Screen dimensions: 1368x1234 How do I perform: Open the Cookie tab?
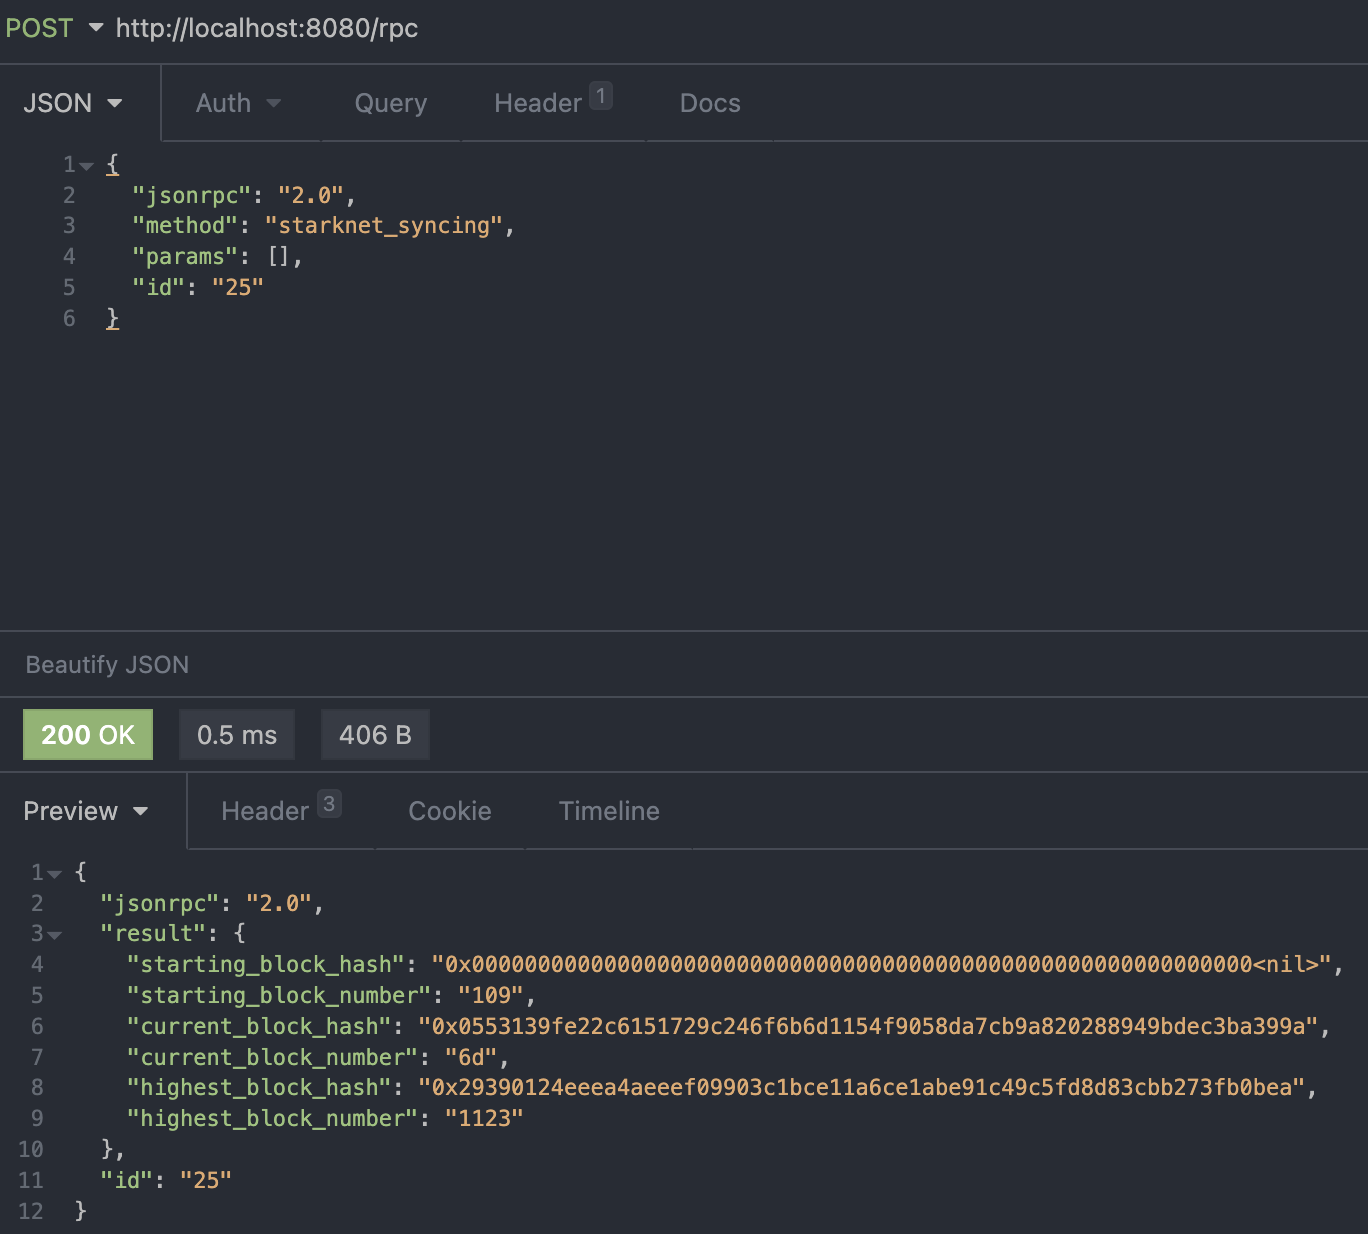[450, 811]
